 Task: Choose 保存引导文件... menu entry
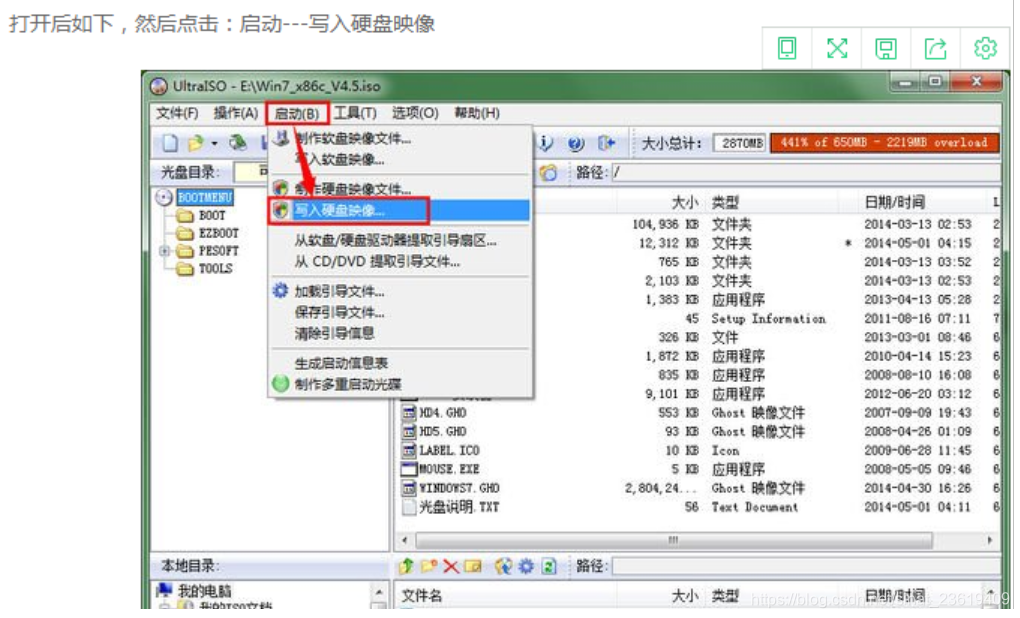(x=400, y=312)
